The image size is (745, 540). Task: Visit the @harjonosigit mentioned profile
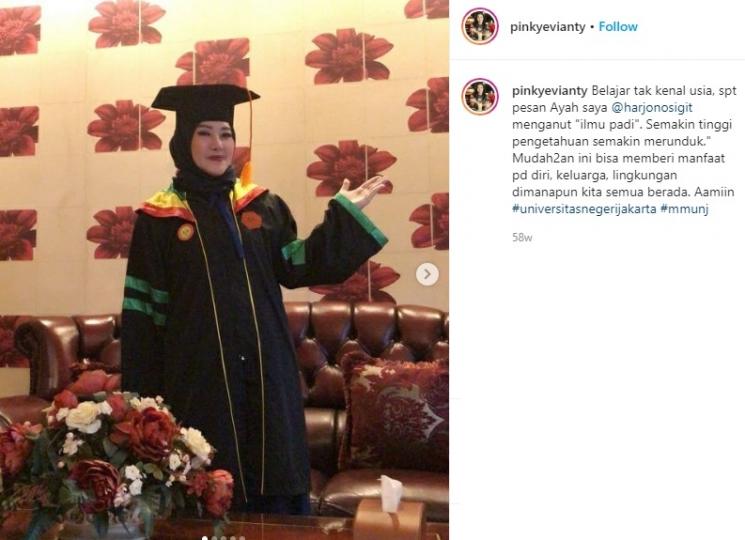(x=651, y=108)
